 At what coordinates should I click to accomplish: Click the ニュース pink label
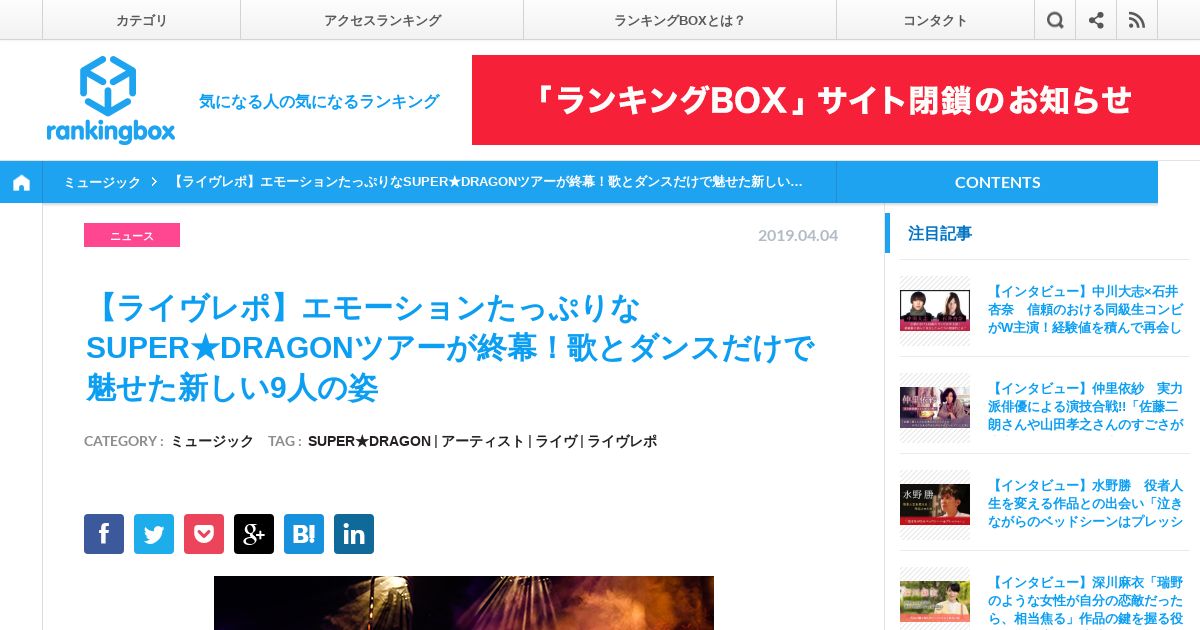pos(132,235)
